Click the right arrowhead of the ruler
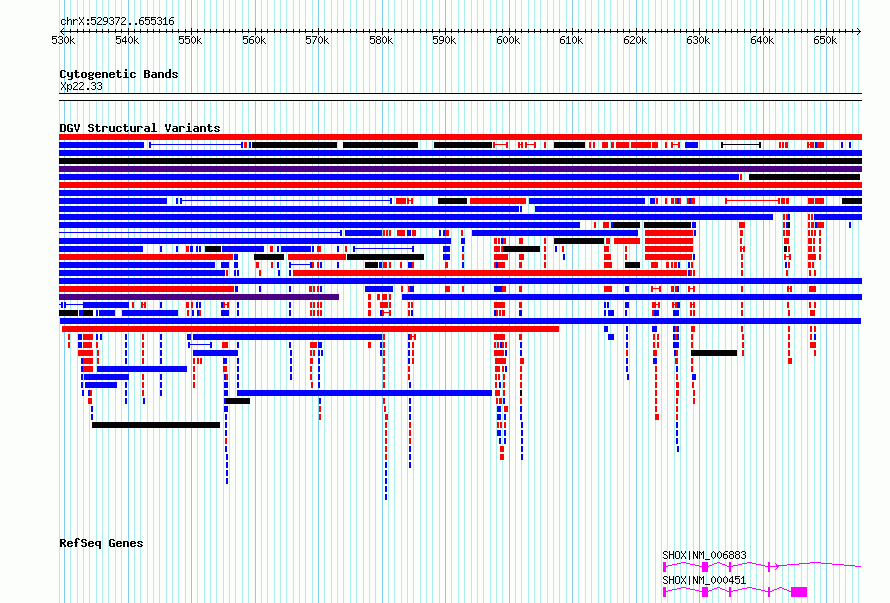The width and height of the screenshot is (890, 603). (859, 31)
